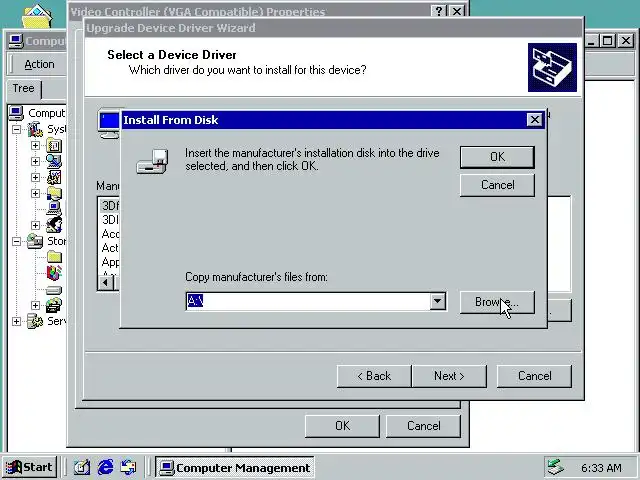Screen dimensions: 640x480
Task: Expand the Removable Storage tree node
Action: (36, 305)
